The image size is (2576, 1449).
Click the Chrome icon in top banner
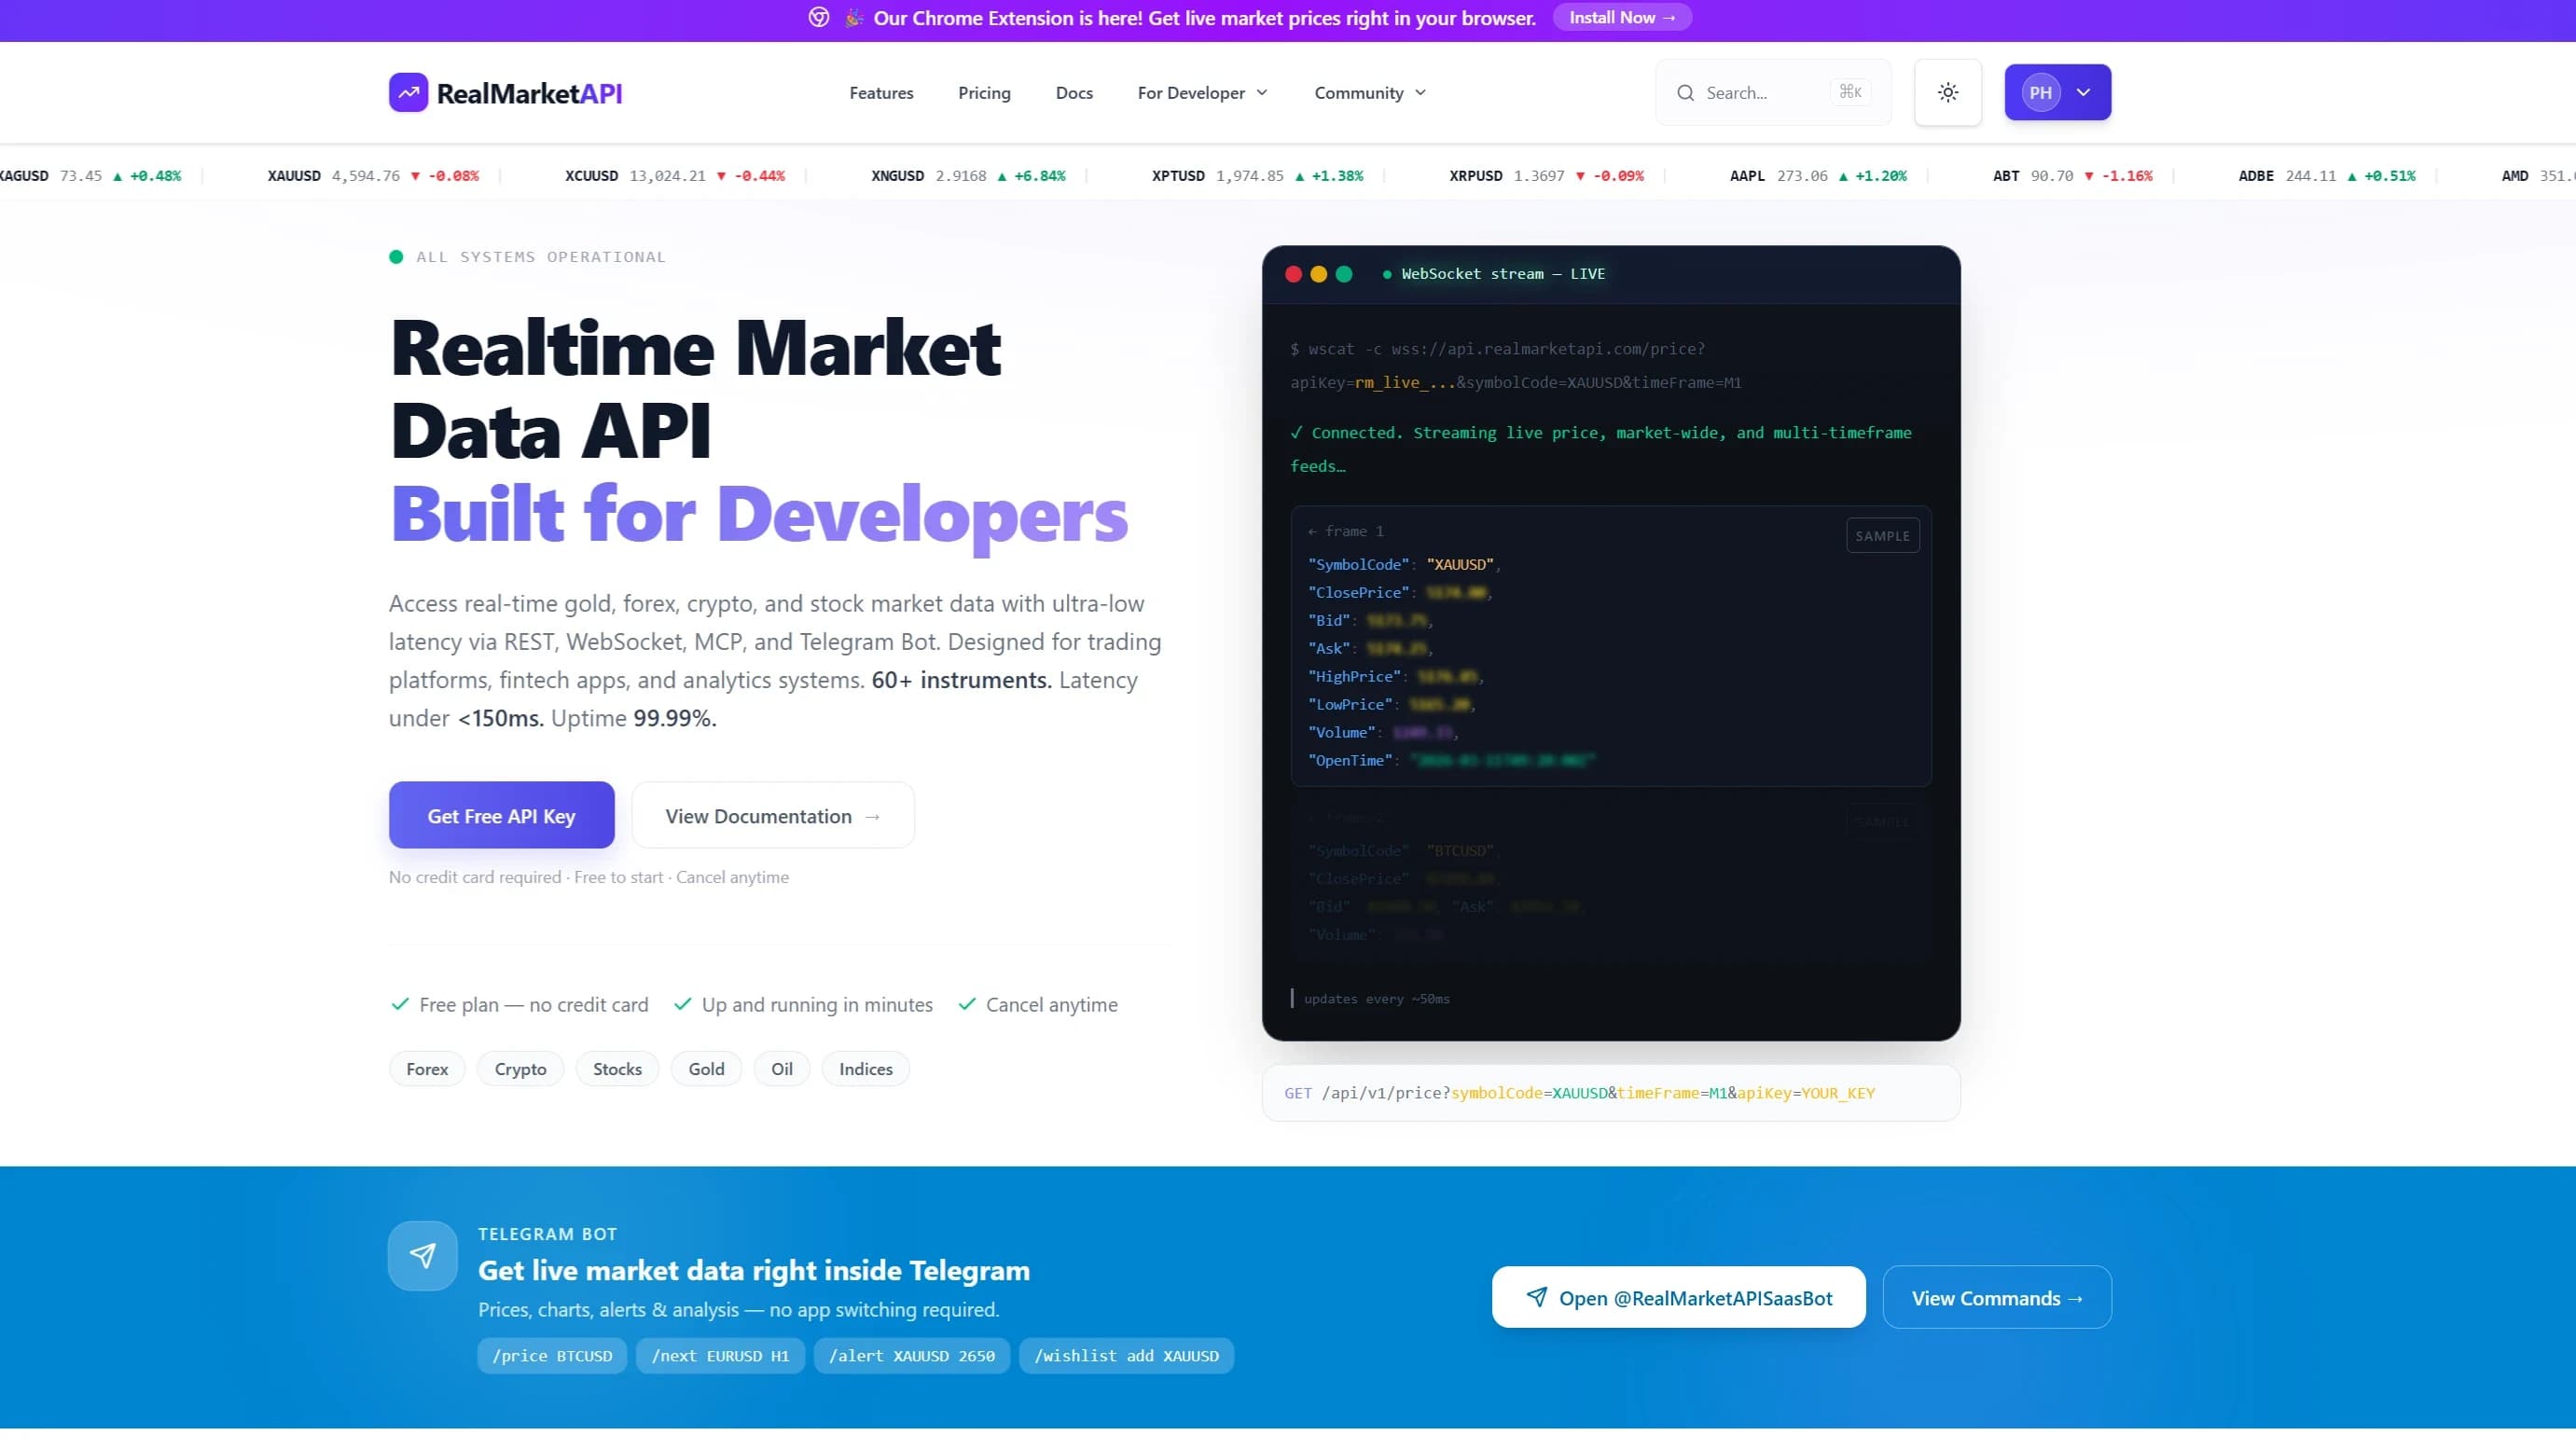click(x=818, y=18)
